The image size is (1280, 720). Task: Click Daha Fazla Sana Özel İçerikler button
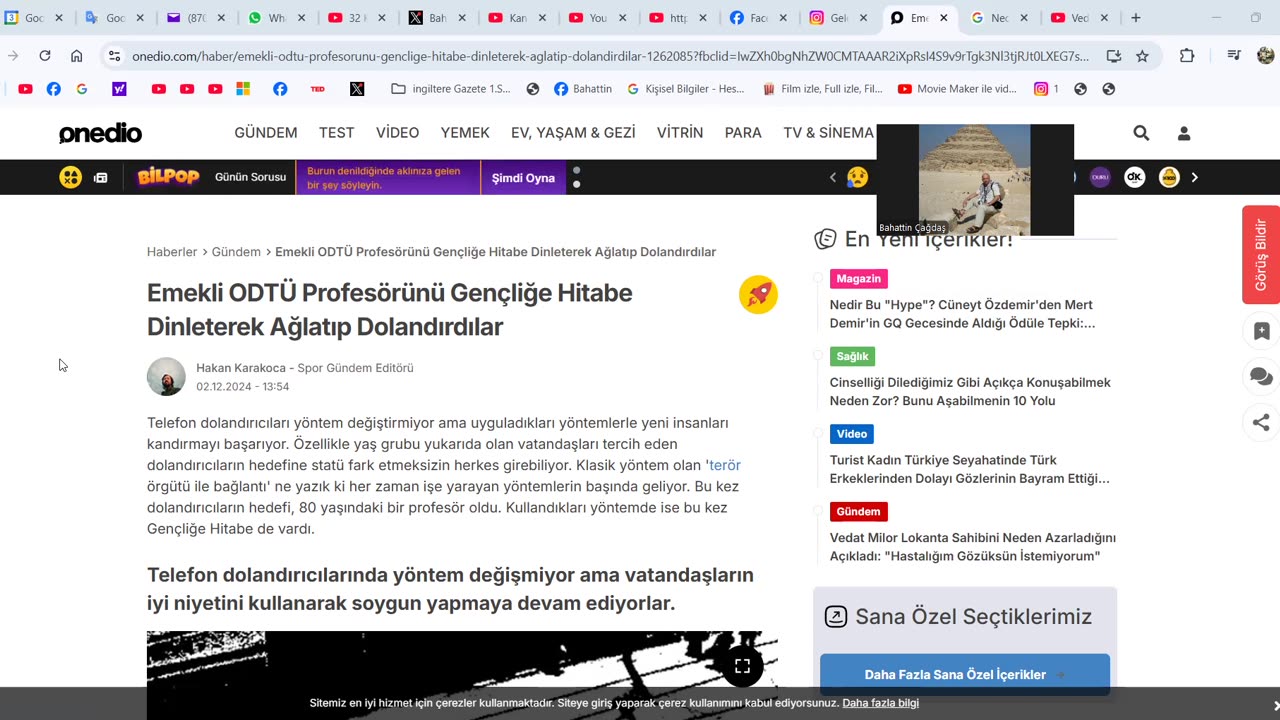(965, 674)
